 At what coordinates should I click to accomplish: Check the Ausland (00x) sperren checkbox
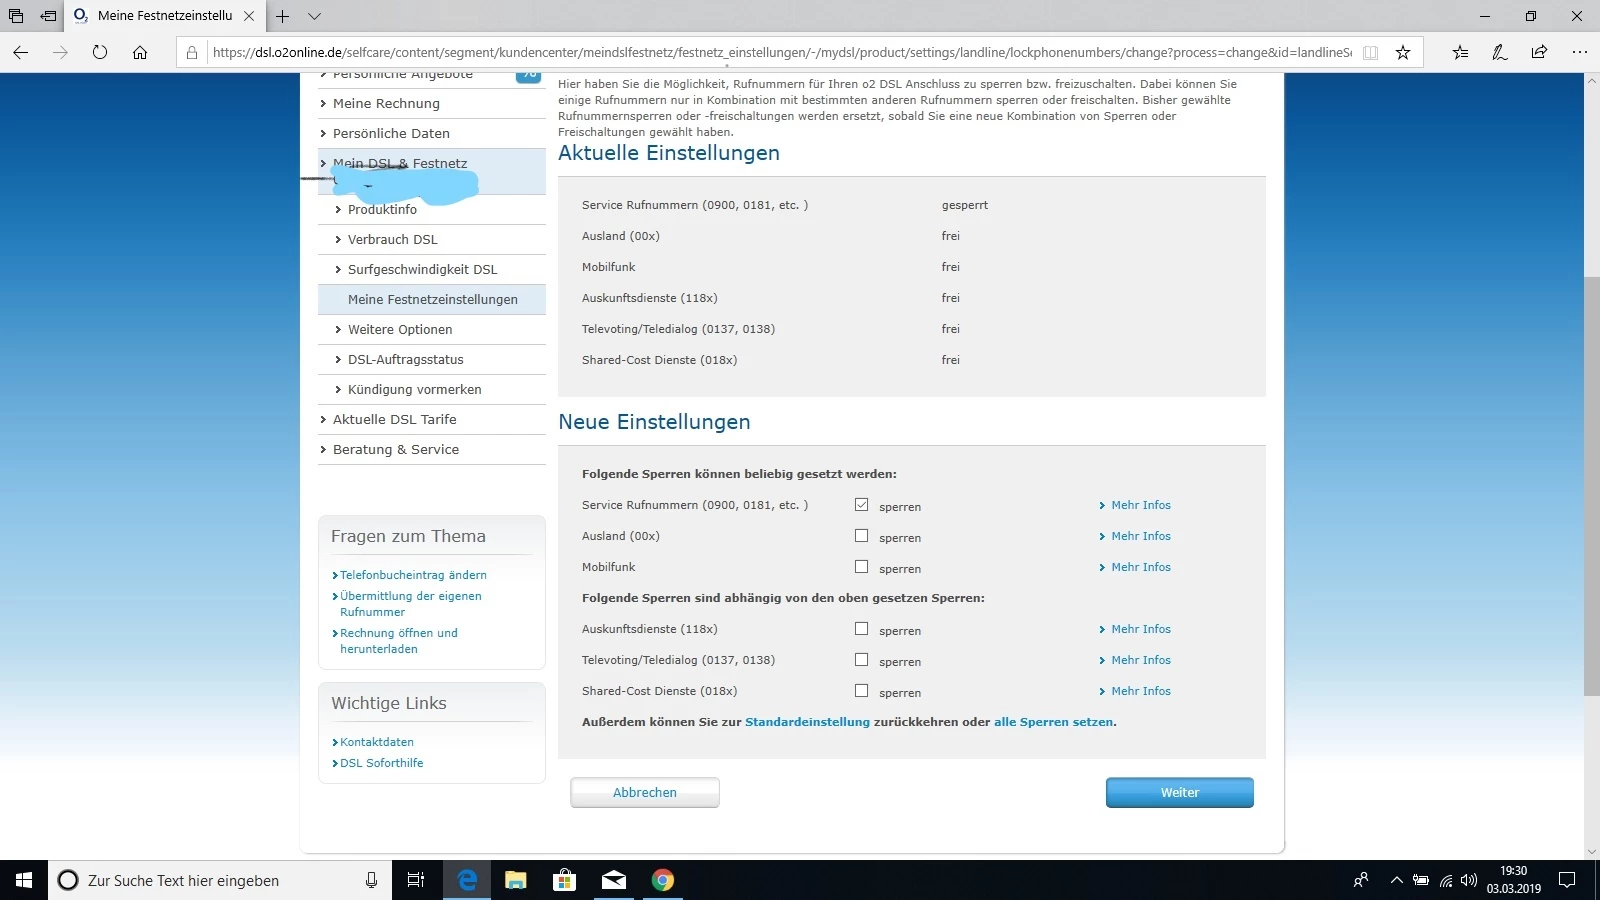coord(862,536)
